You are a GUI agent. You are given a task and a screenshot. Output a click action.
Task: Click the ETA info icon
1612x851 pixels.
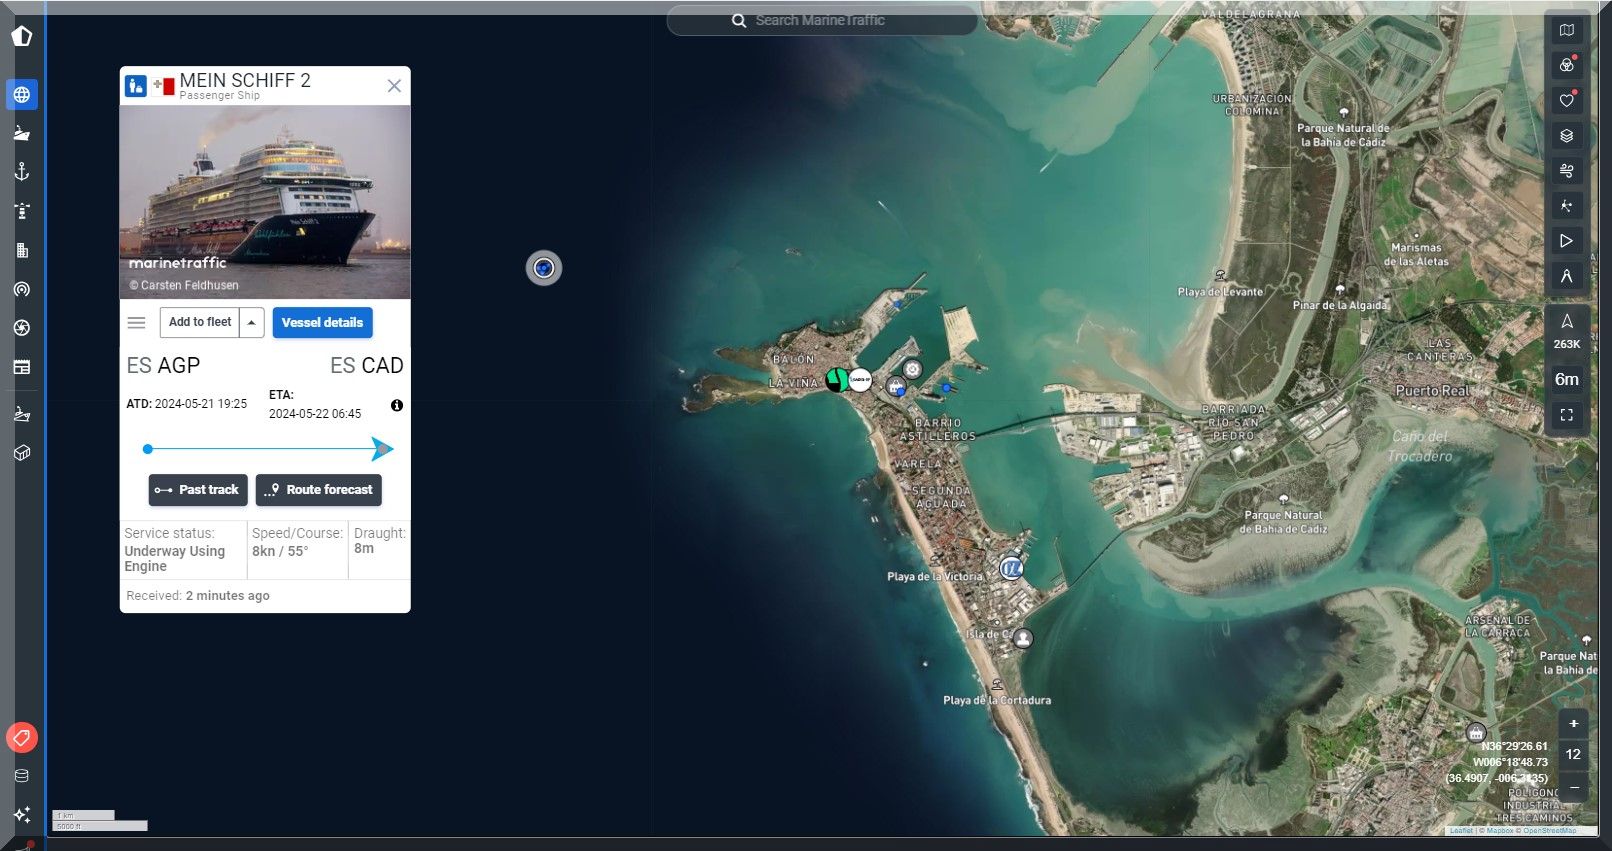[397, 405]
